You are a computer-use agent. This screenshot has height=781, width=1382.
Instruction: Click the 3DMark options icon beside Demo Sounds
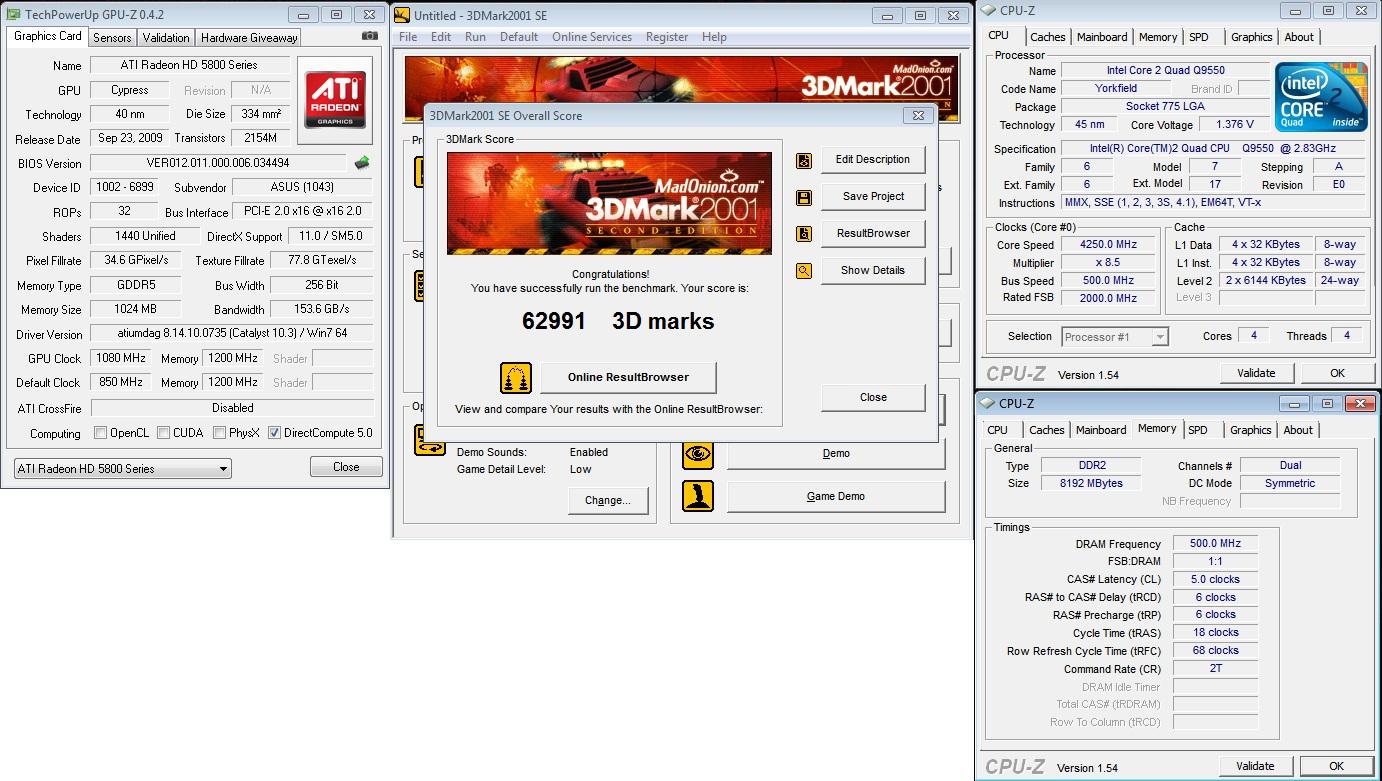coord(429,442)
